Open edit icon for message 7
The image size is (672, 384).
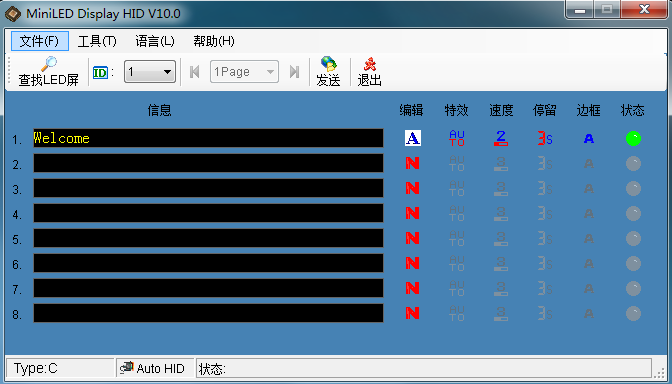point(412,288)
